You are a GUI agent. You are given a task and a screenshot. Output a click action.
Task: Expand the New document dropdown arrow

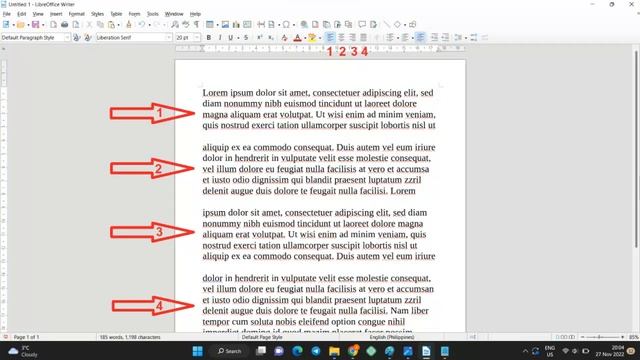click(x=13, y=25)
